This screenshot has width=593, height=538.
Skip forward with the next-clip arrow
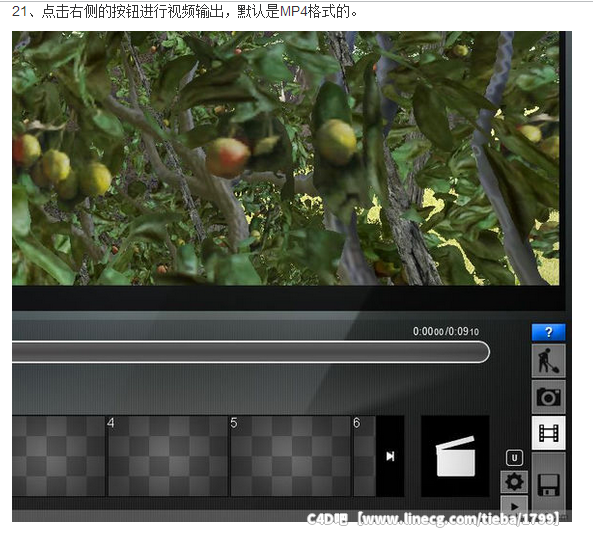coord(390,456)
